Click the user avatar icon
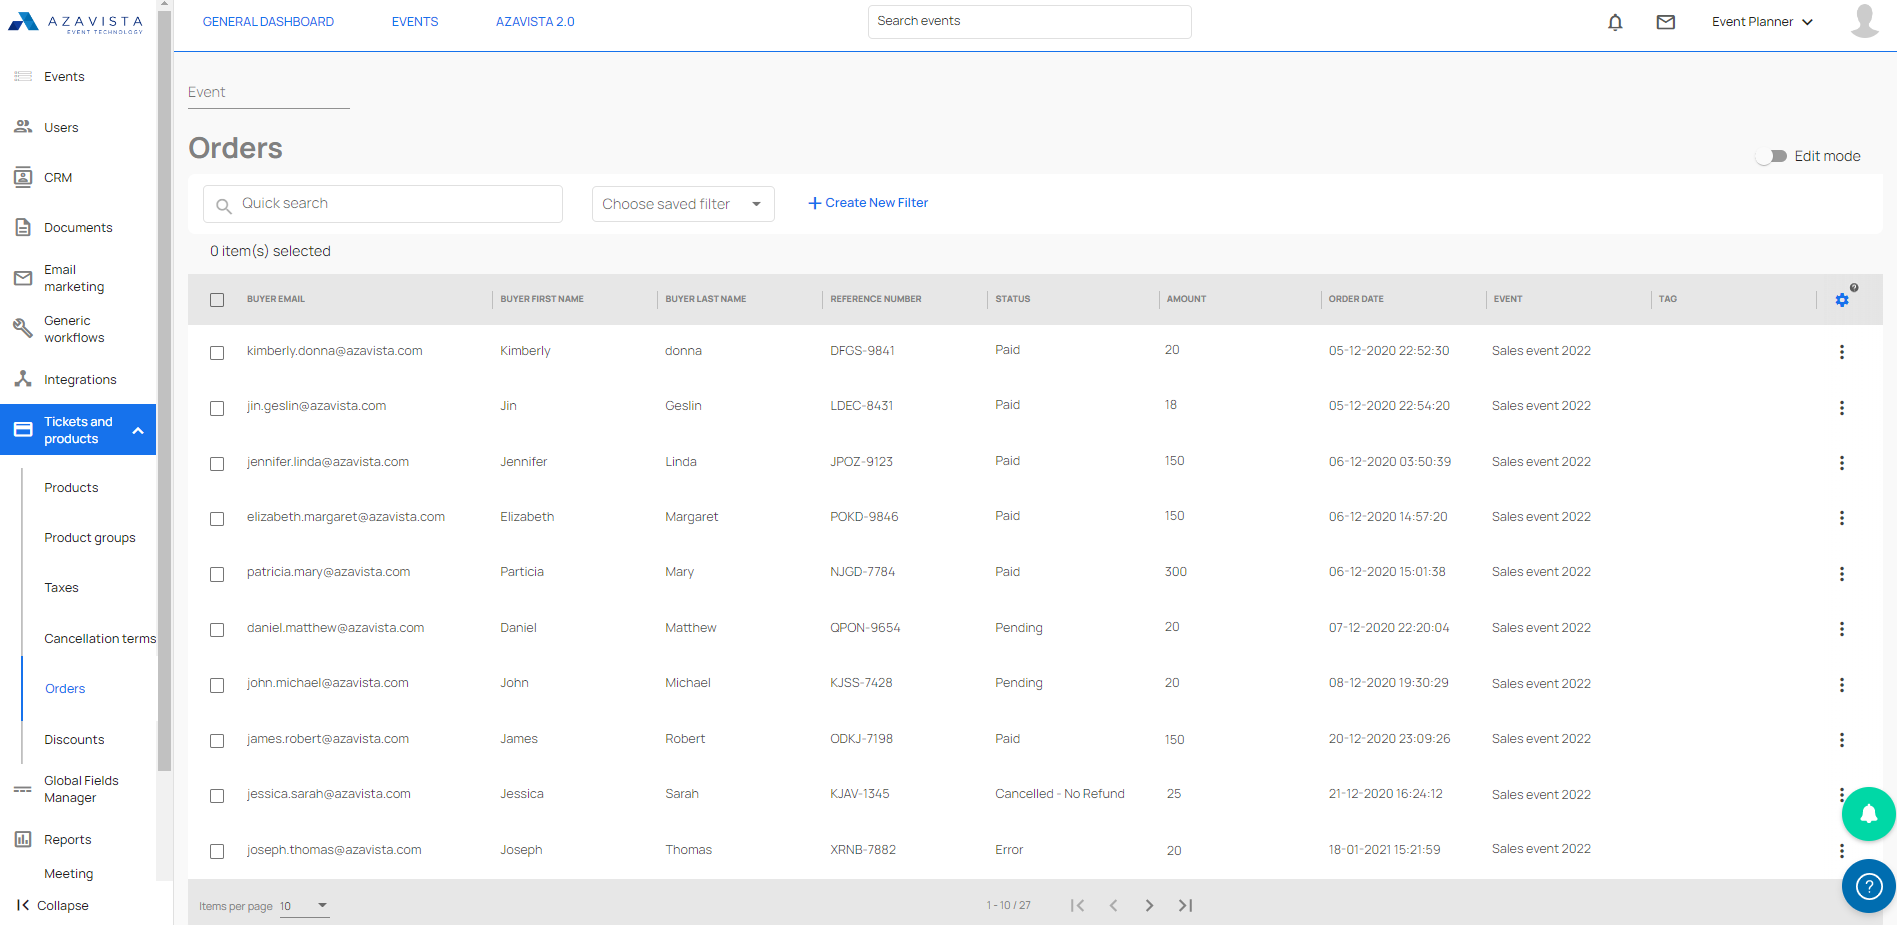The image size is (1897, 925). tap(1865, 21)
